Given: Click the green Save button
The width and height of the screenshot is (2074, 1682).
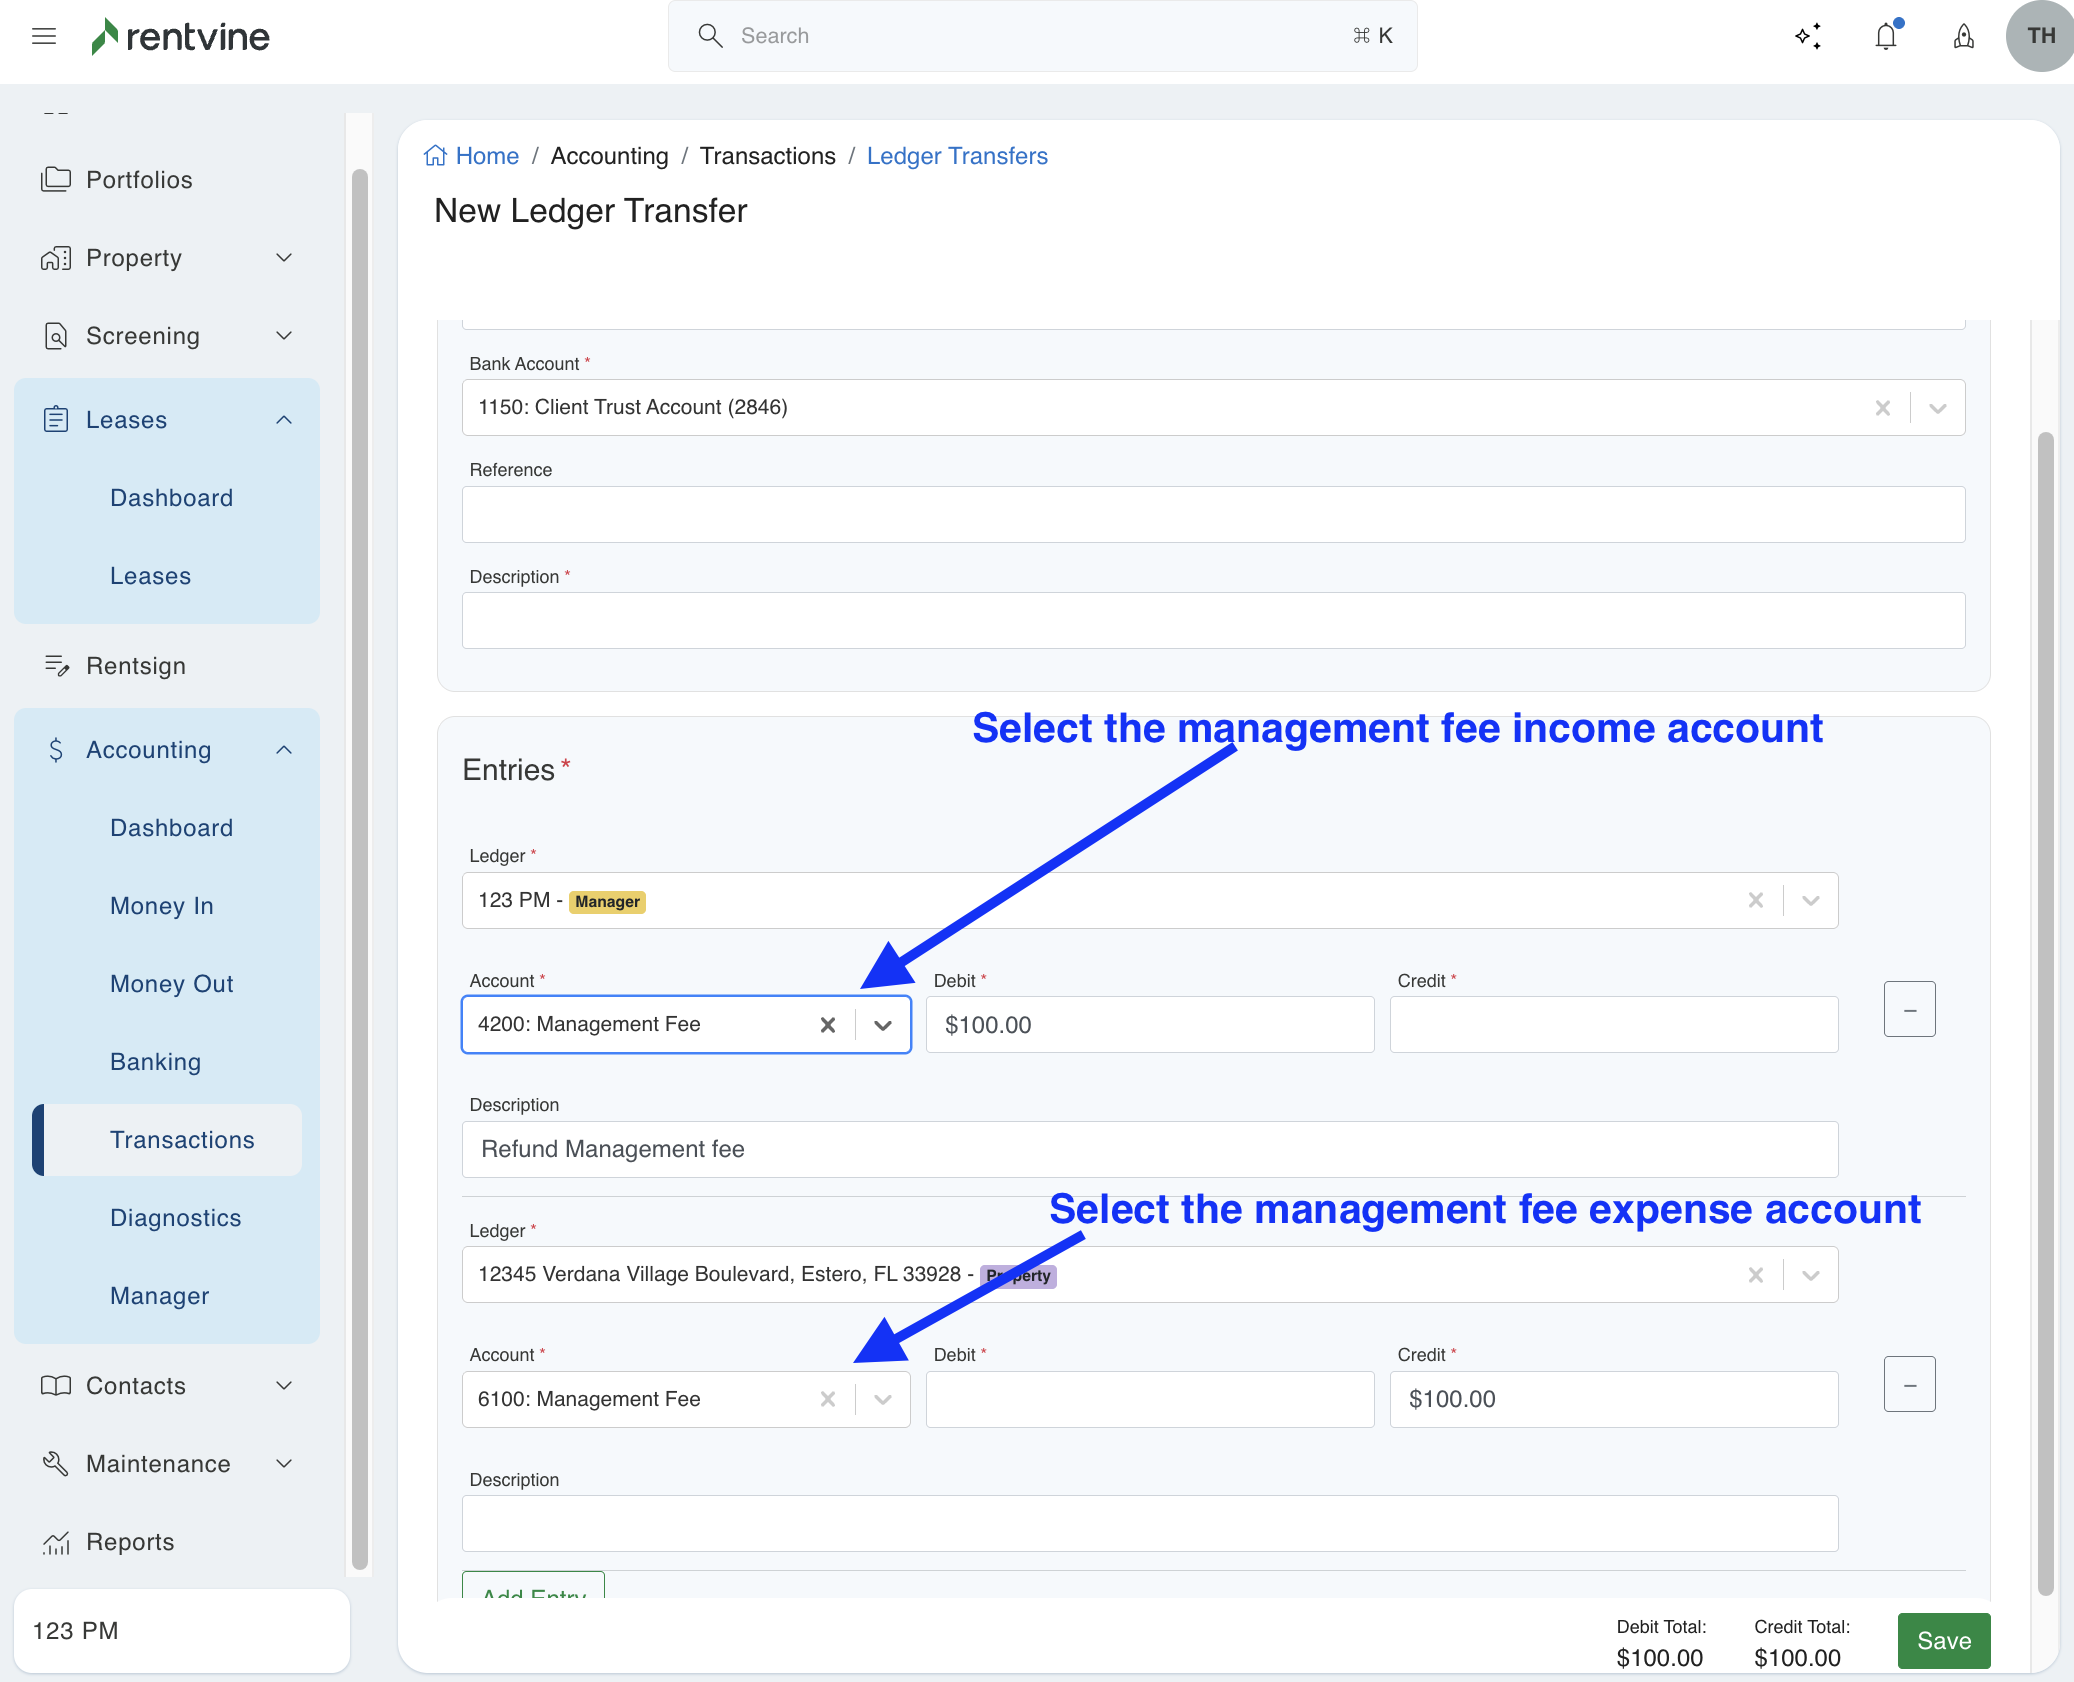Looking at the screenshot, I should click(x=1943, y=1641).
